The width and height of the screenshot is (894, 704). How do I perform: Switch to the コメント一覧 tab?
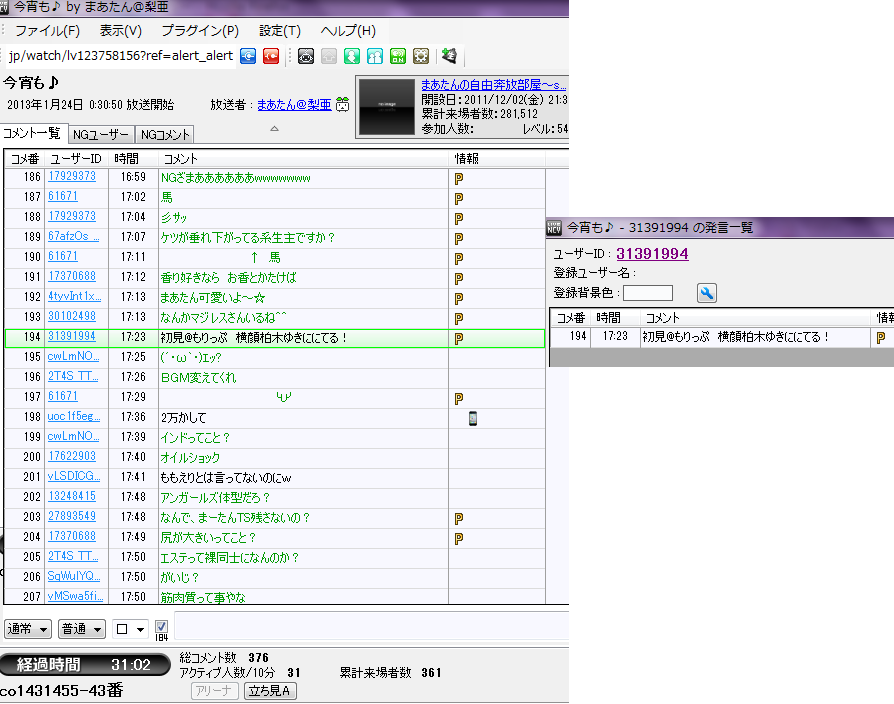click(32, 133)
